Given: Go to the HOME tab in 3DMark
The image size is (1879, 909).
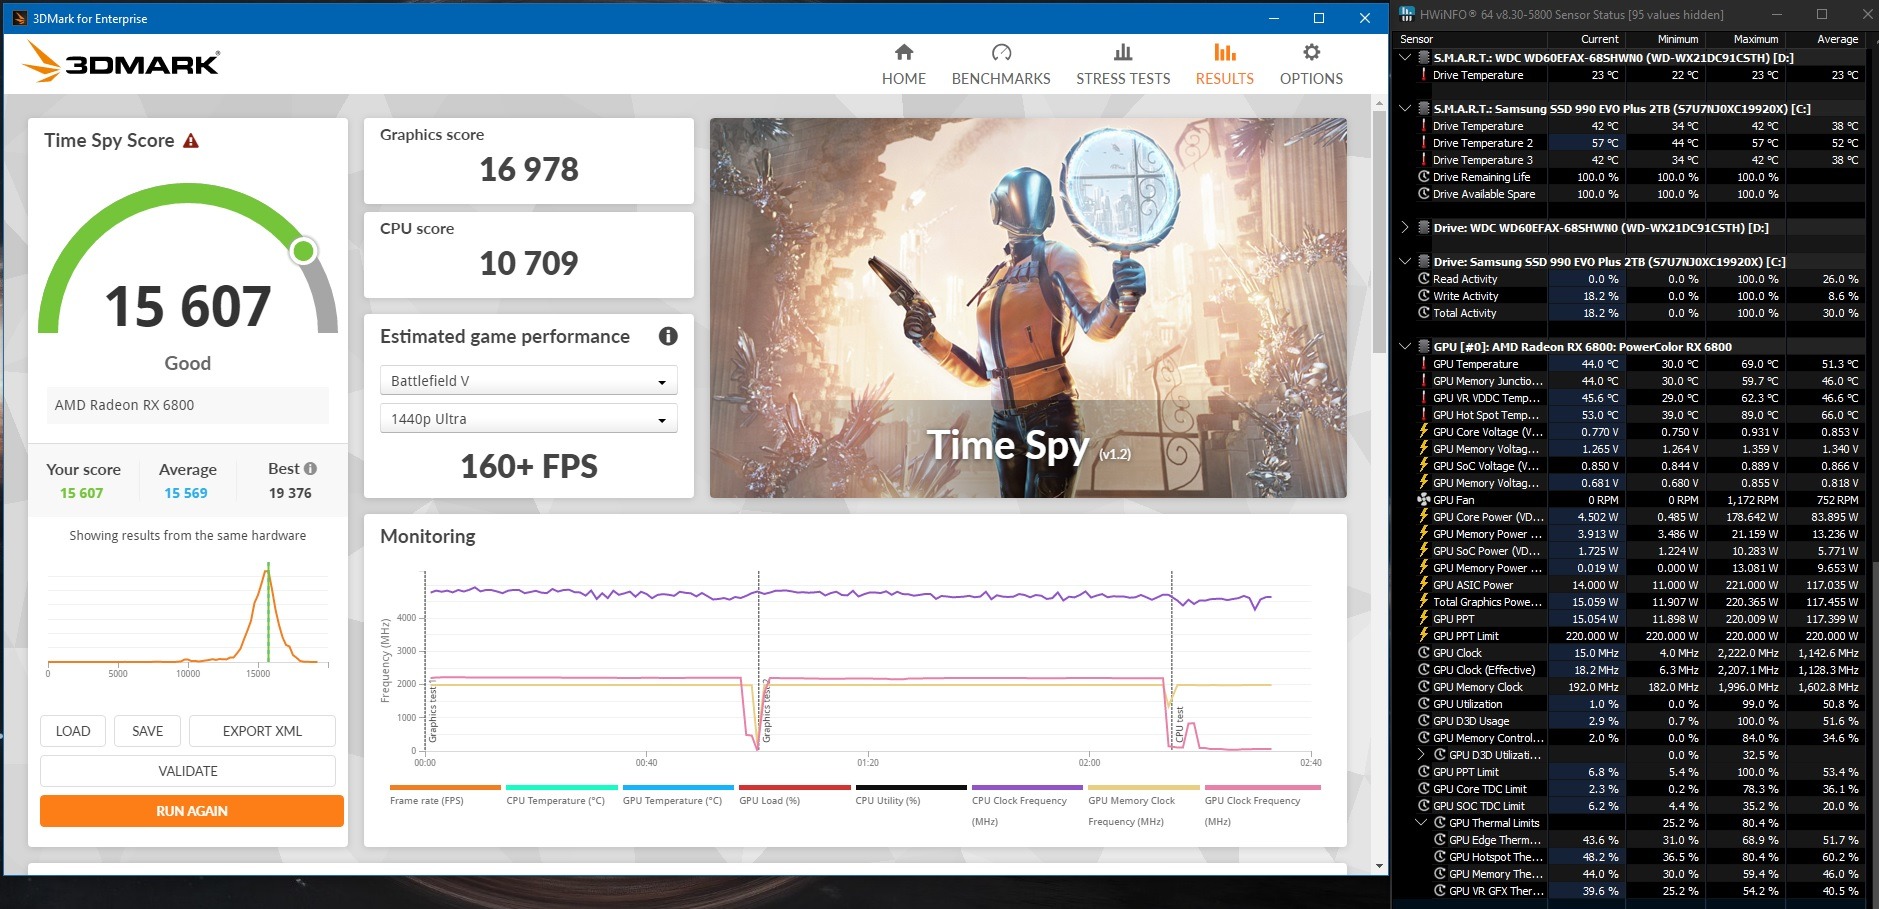Looking at the screenshot, I should click(904, 65).
